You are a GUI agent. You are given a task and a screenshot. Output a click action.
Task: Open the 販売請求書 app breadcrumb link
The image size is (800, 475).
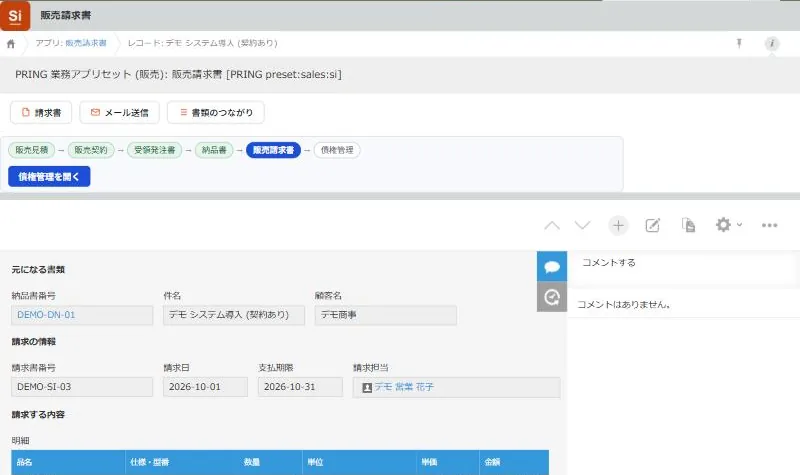tap(86, 43)
